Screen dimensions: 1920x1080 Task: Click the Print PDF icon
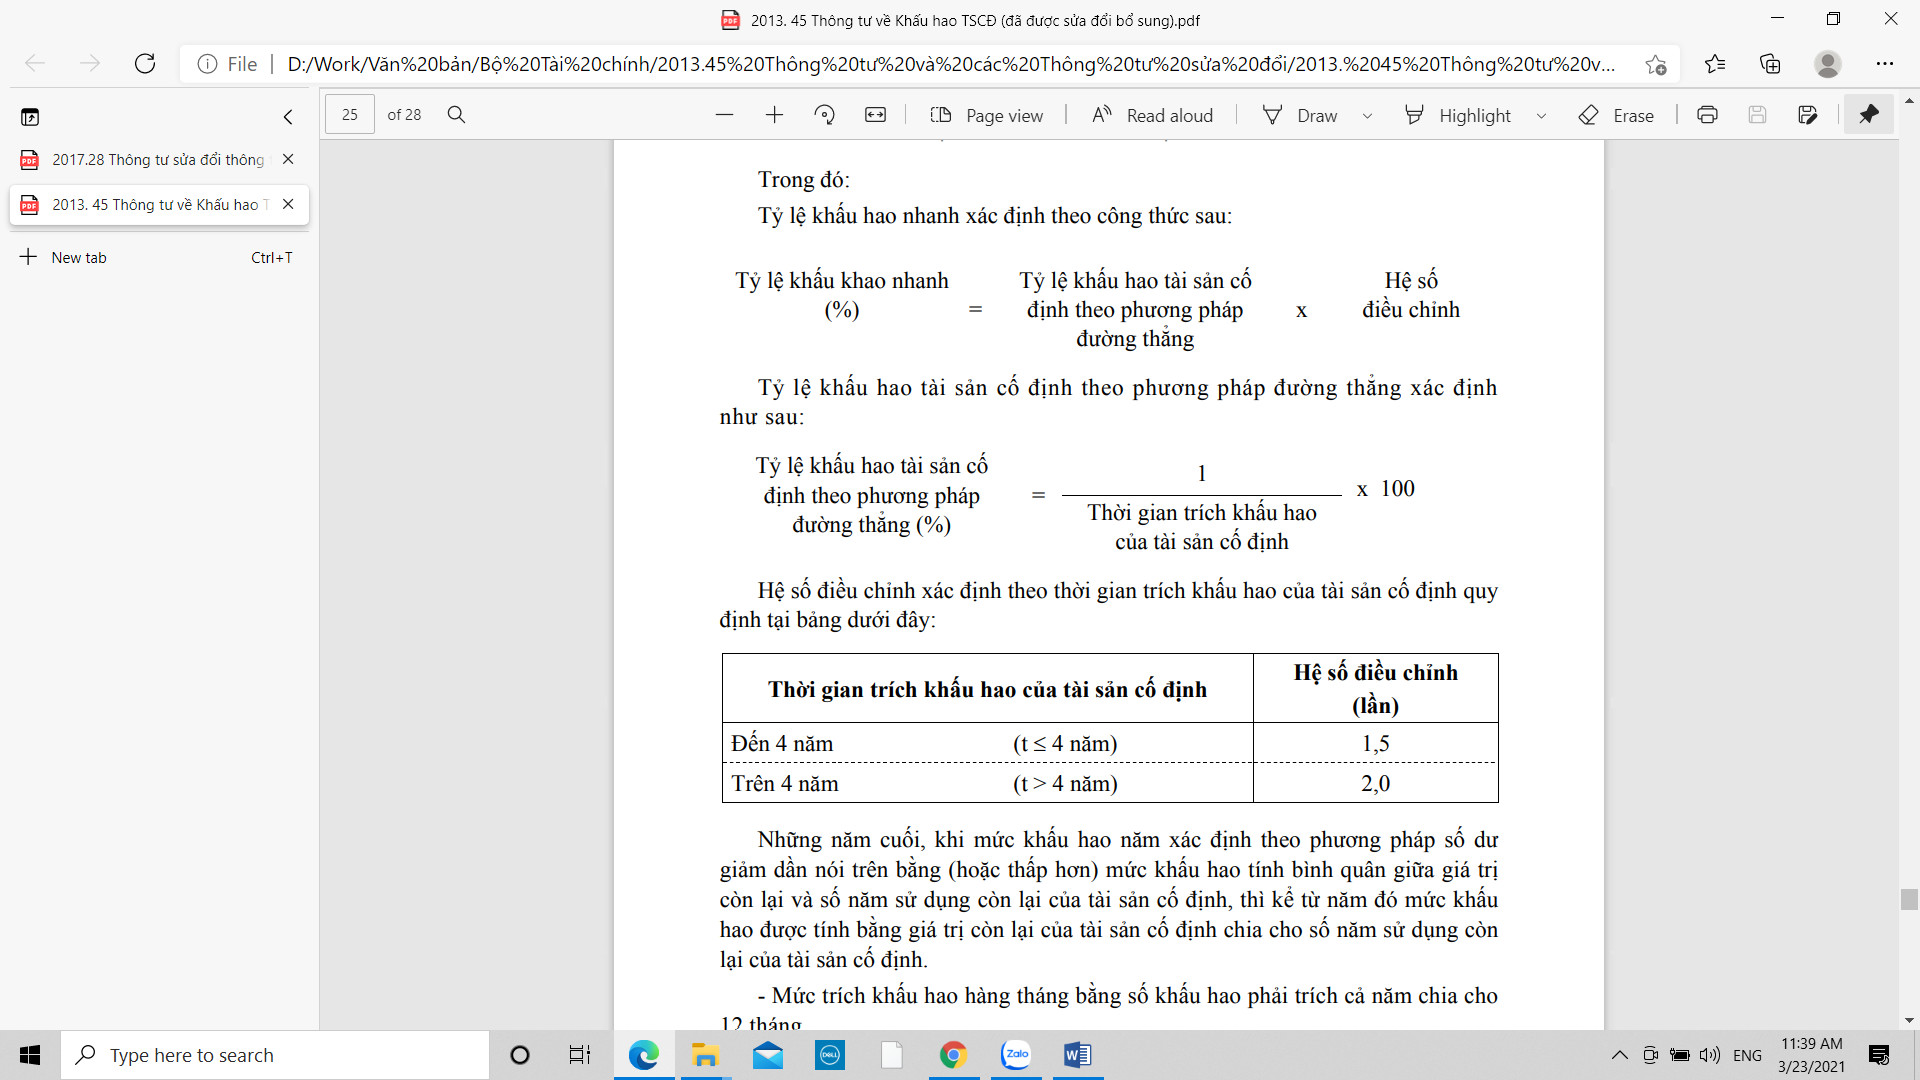1707,115
